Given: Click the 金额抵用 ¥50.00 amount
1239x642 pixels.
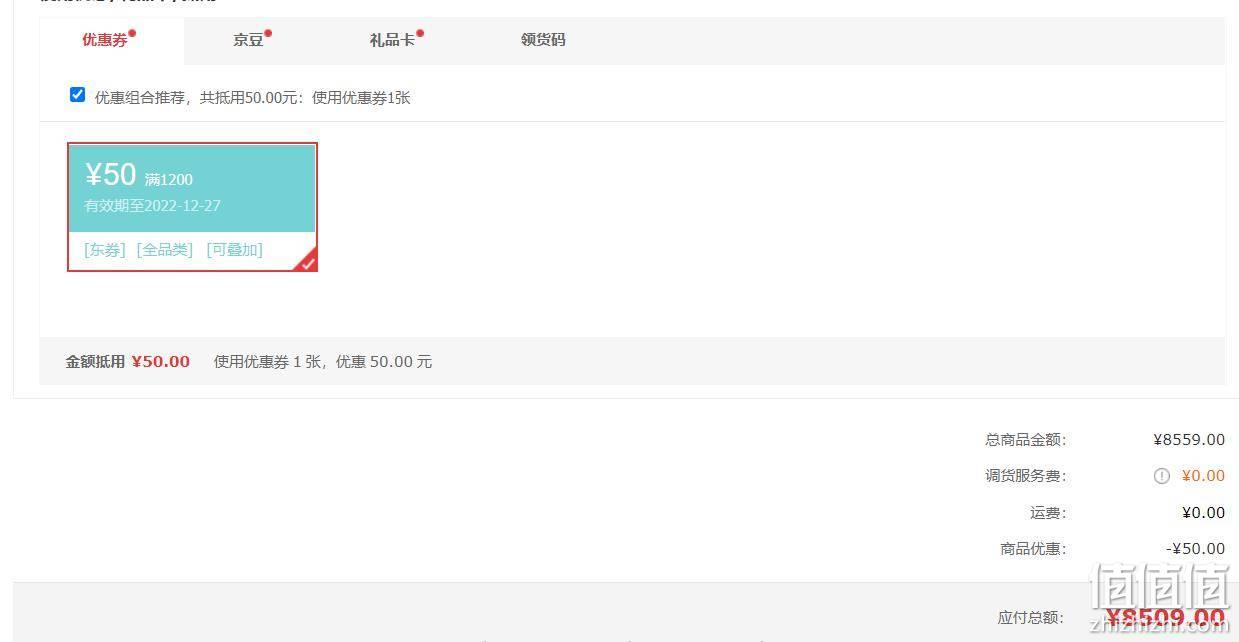Looking at the screenshot, I should [x=160, y=362].
